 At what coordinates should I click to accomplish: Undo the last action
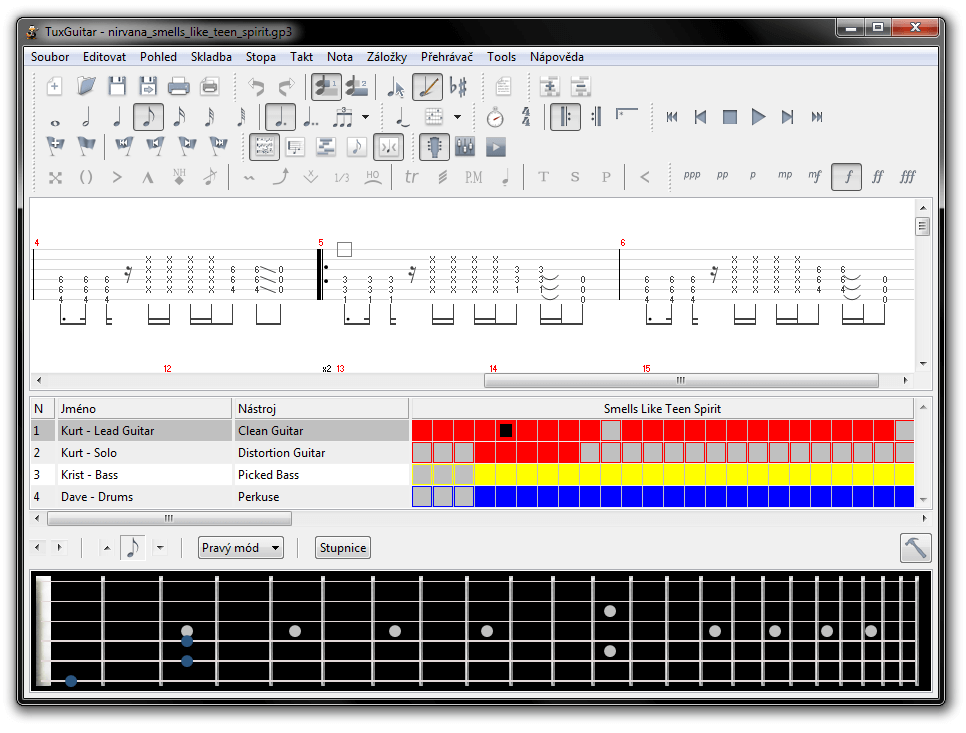[x=256, y=86]
